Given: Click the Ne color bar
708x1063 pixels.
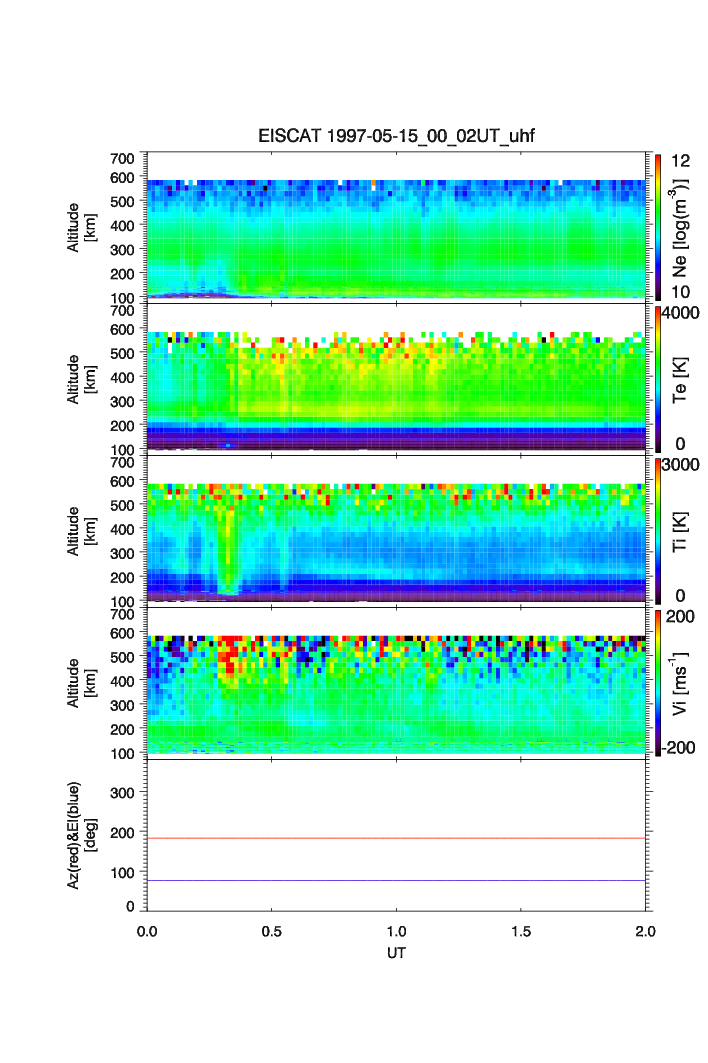Looking at the screenshot, I should pos(658,227).
